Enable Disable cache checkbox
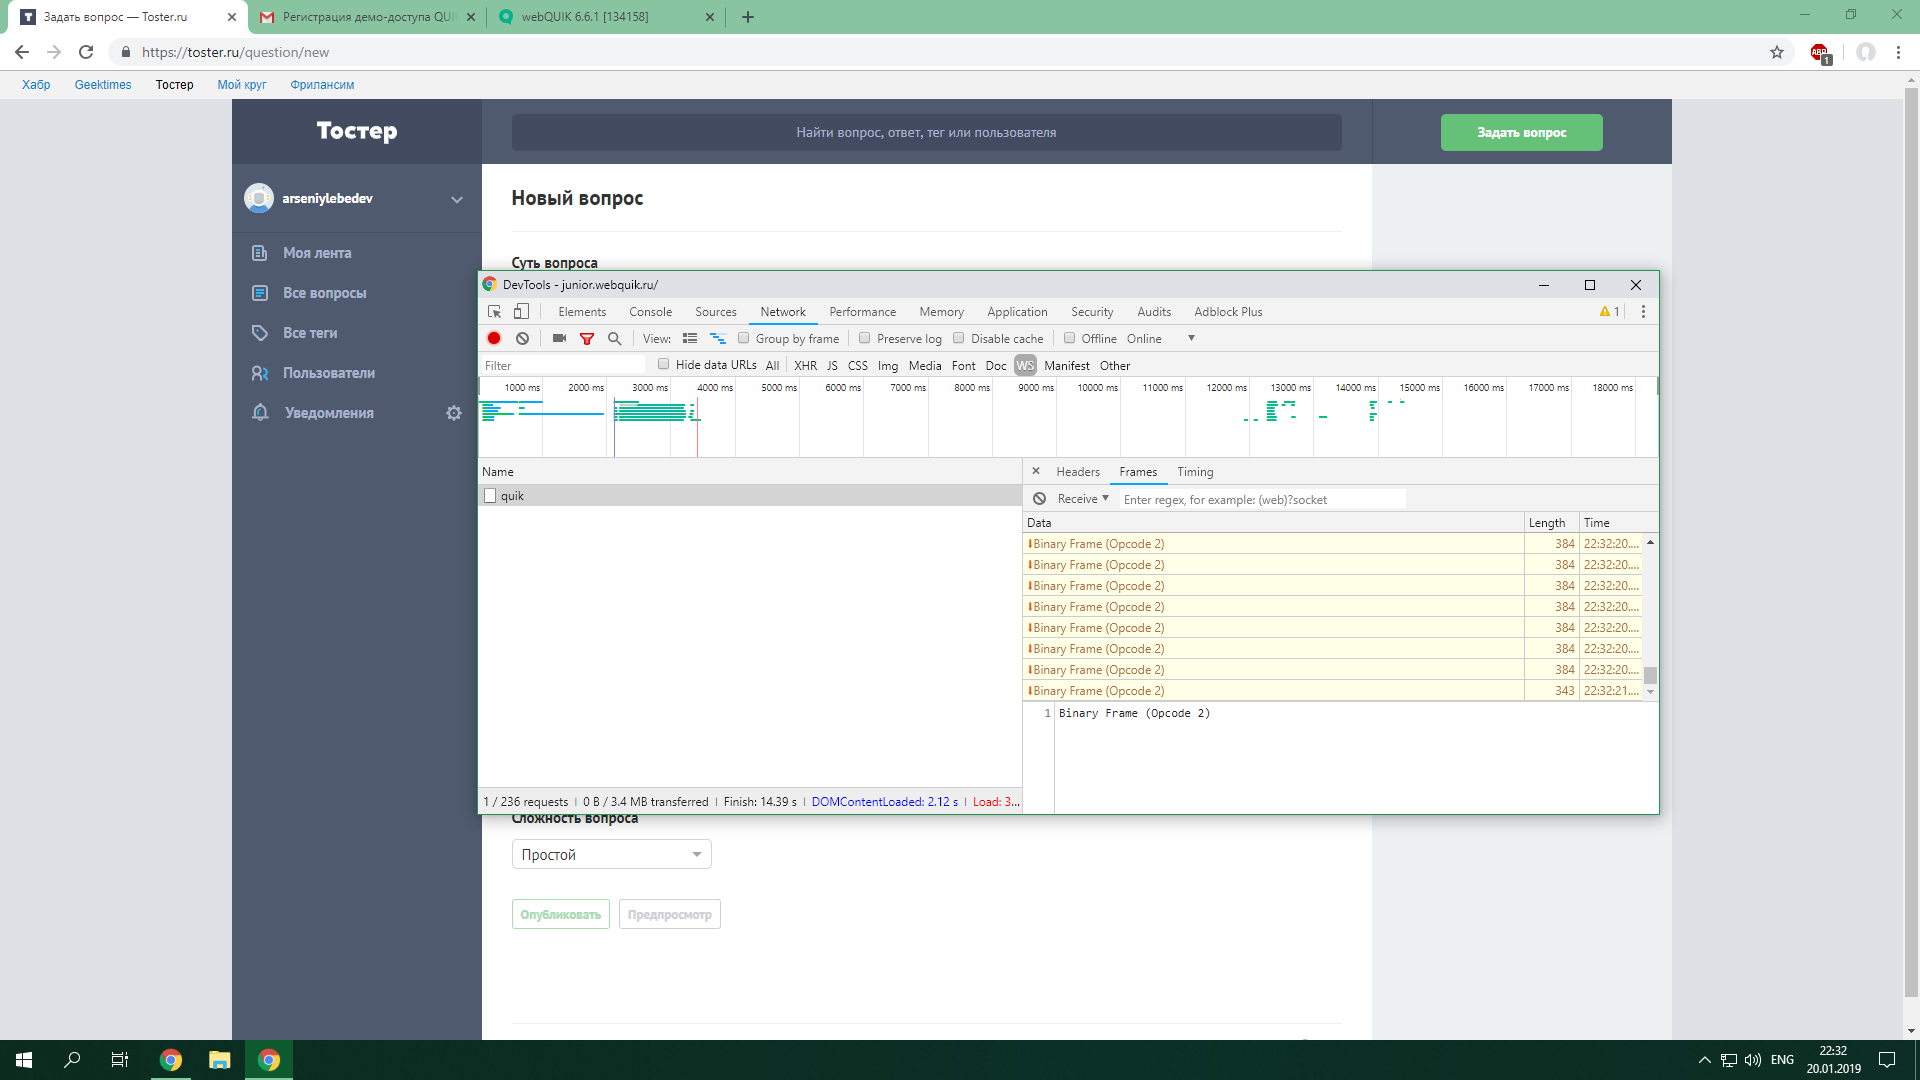The width and height of the screenshot is (1920, 1080). tap(959, 338)
